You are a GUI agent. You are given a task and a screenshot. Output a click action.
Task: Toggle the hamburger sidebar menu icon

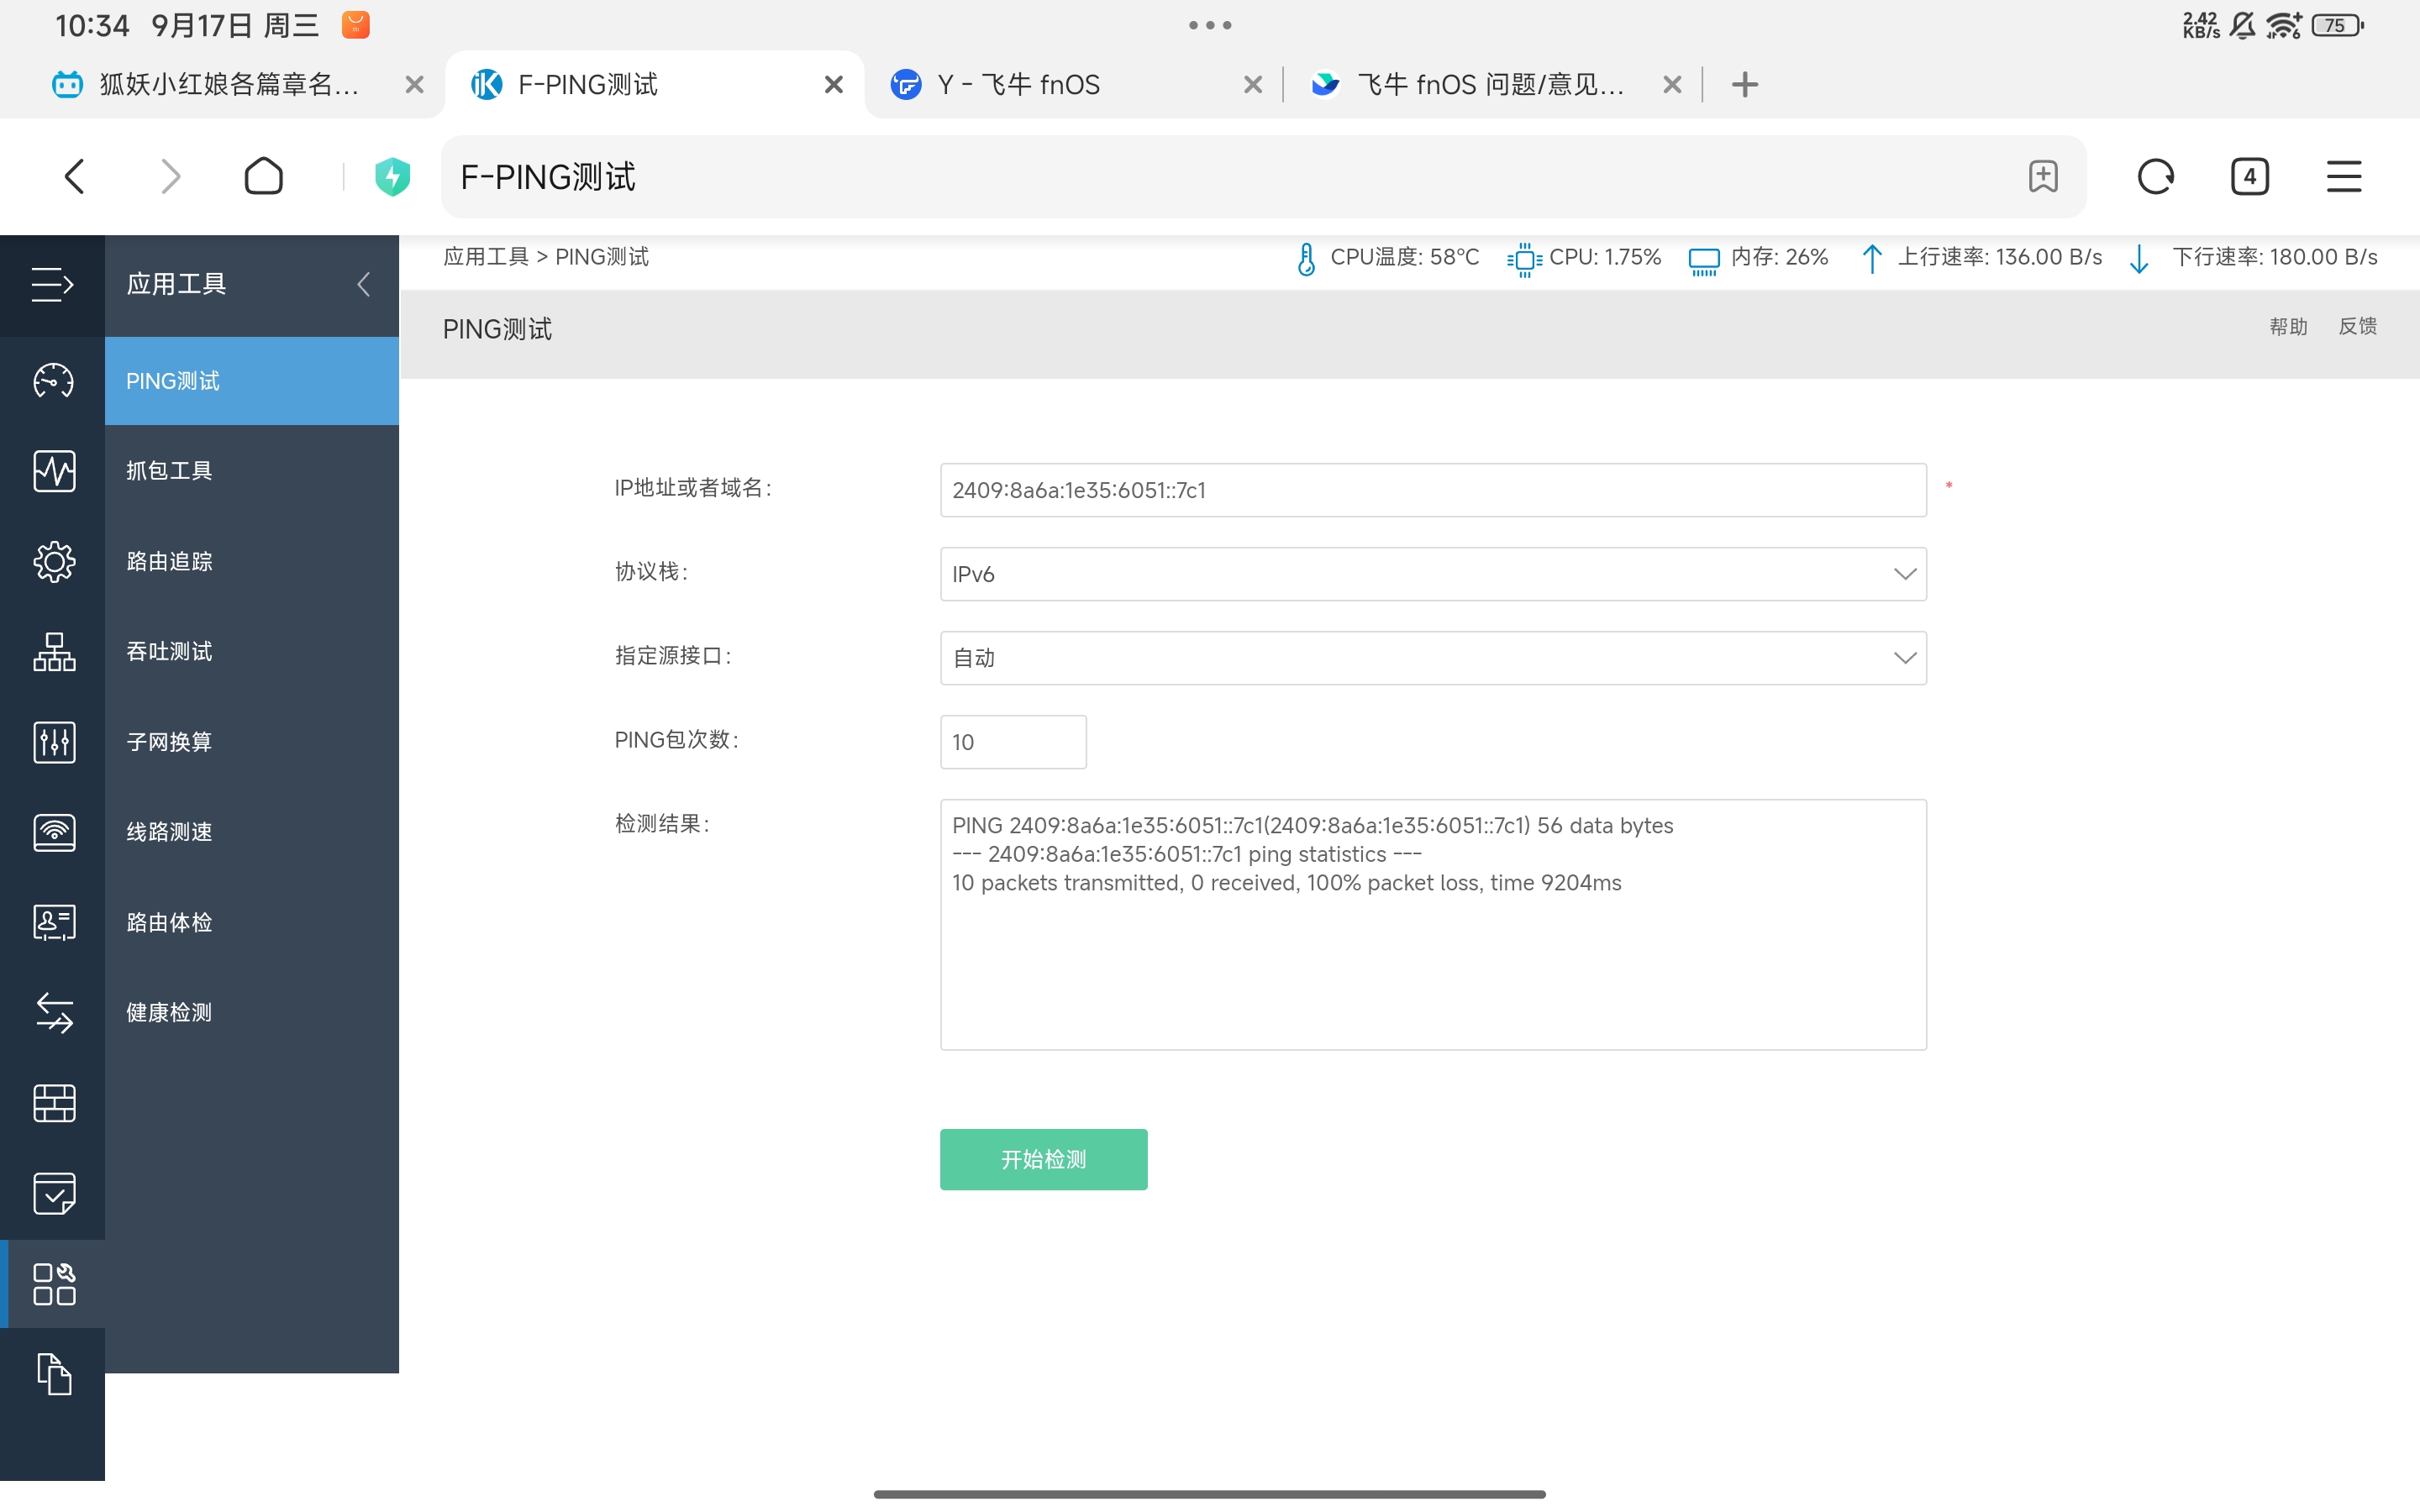52,284
